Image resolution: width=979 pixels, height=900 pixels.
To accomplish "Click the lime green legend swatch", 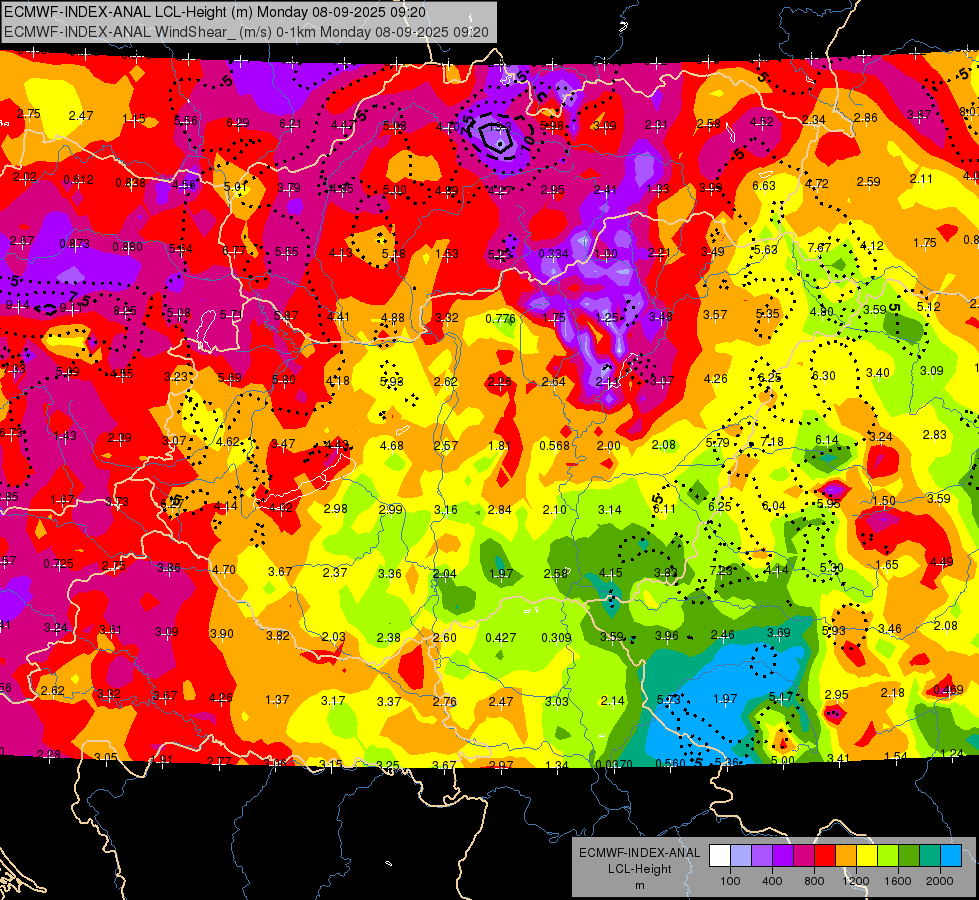I will [888, 856].
